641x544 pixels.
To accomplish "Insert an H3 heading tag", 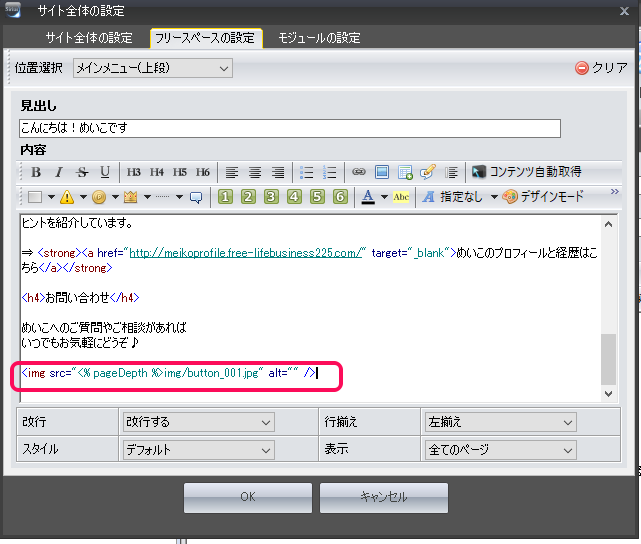I will [134, 172].
